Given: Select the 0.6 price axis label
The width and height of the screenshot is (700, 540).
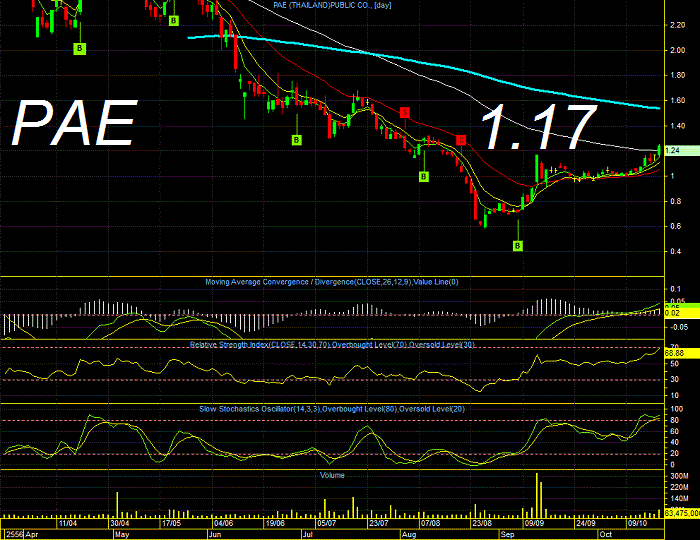Looking at the screenshot, I should [675, 226].
